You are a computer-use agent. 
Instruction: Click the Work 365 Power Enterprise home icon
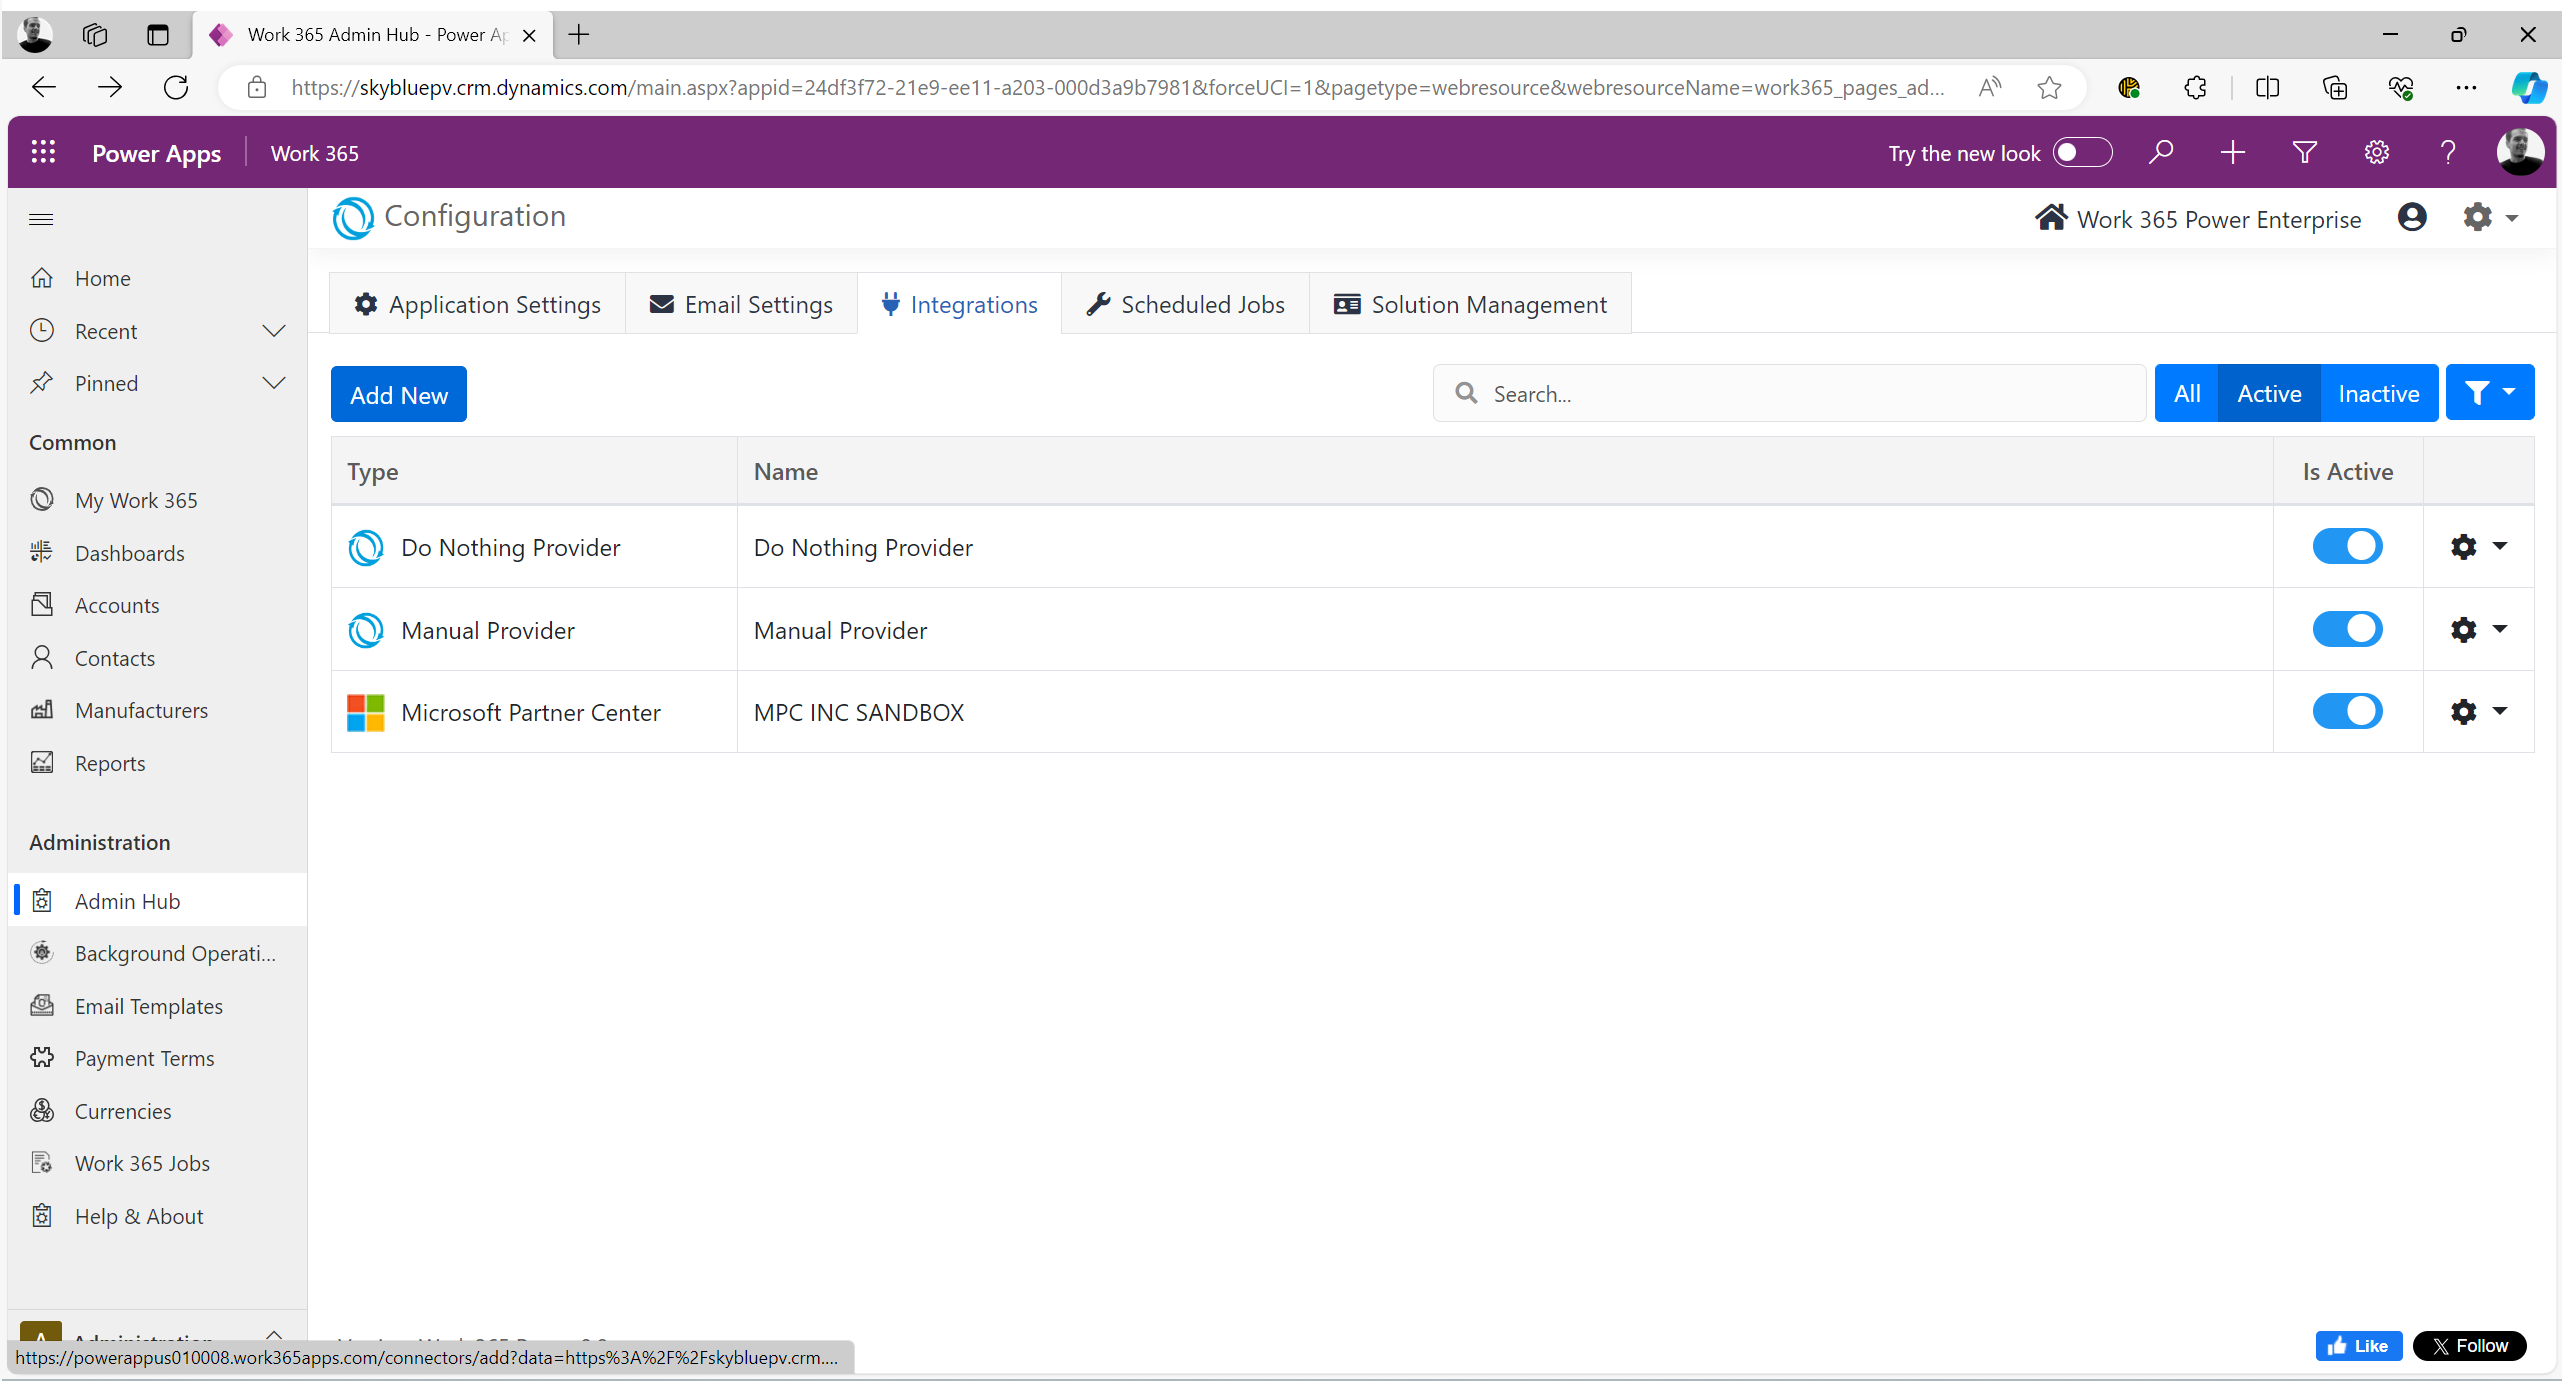pyautogui.click(x=2051, y=217)
